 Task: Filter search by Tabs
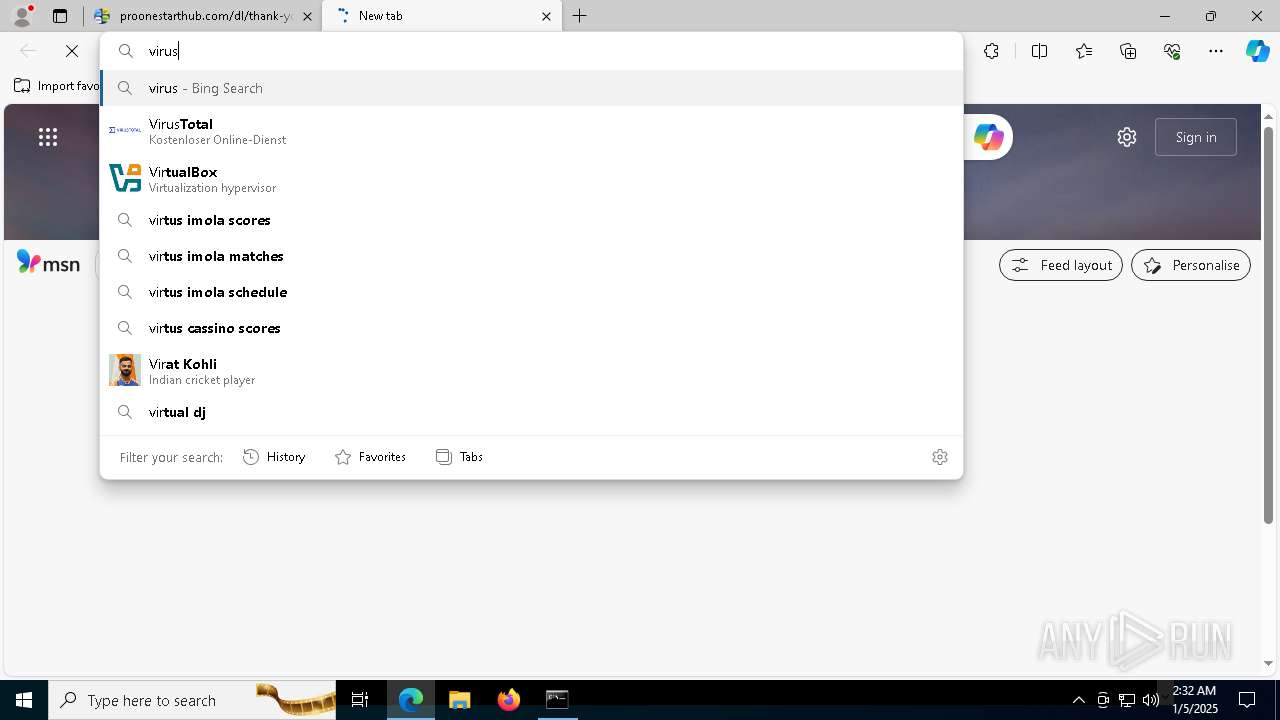click(x=460, y=457)
